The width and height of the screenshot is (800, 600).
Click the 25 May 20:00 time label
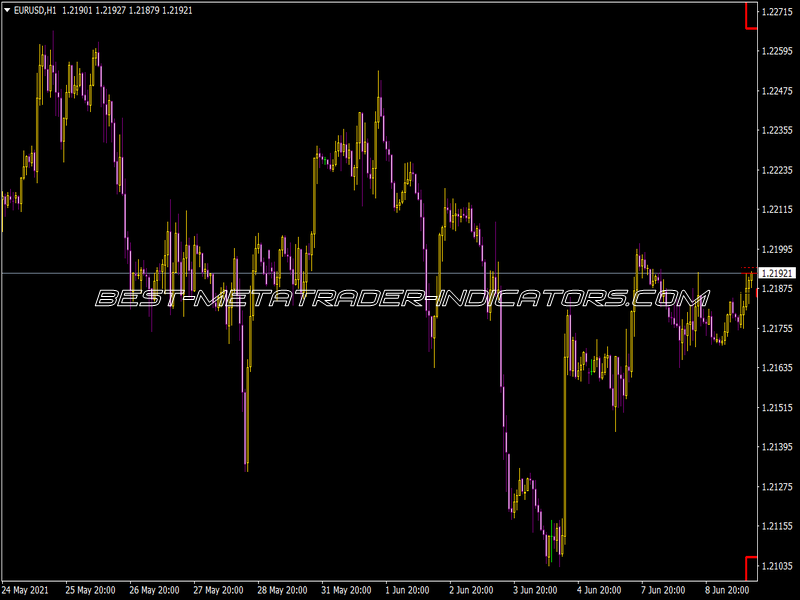click(90, 590)
